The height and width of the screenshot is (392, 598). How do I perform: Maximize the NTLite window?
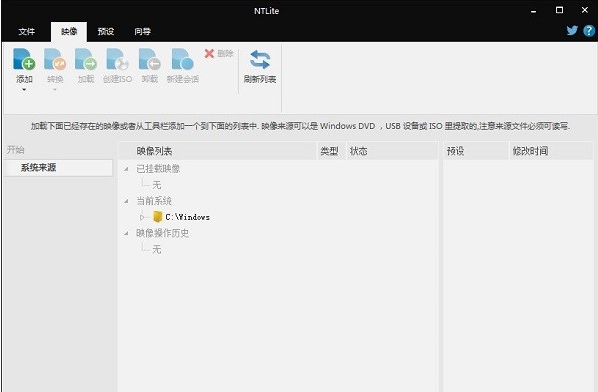(x=559, y=10)
